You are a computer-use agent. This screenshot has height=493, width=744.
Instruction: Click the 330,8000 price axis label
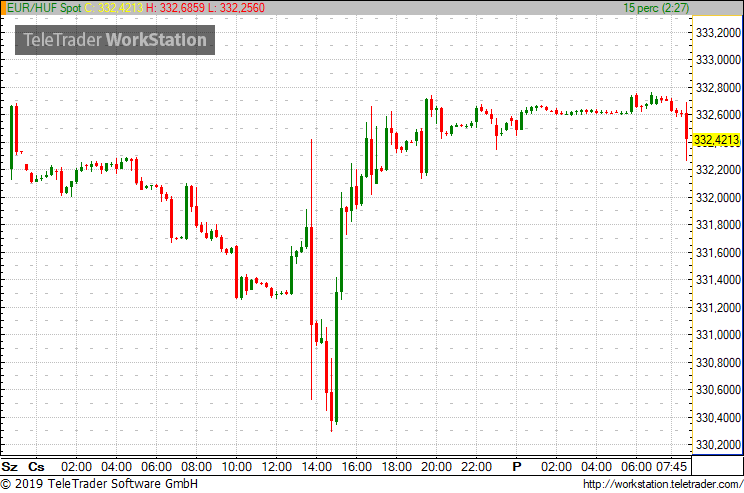(x=718, y=363)
